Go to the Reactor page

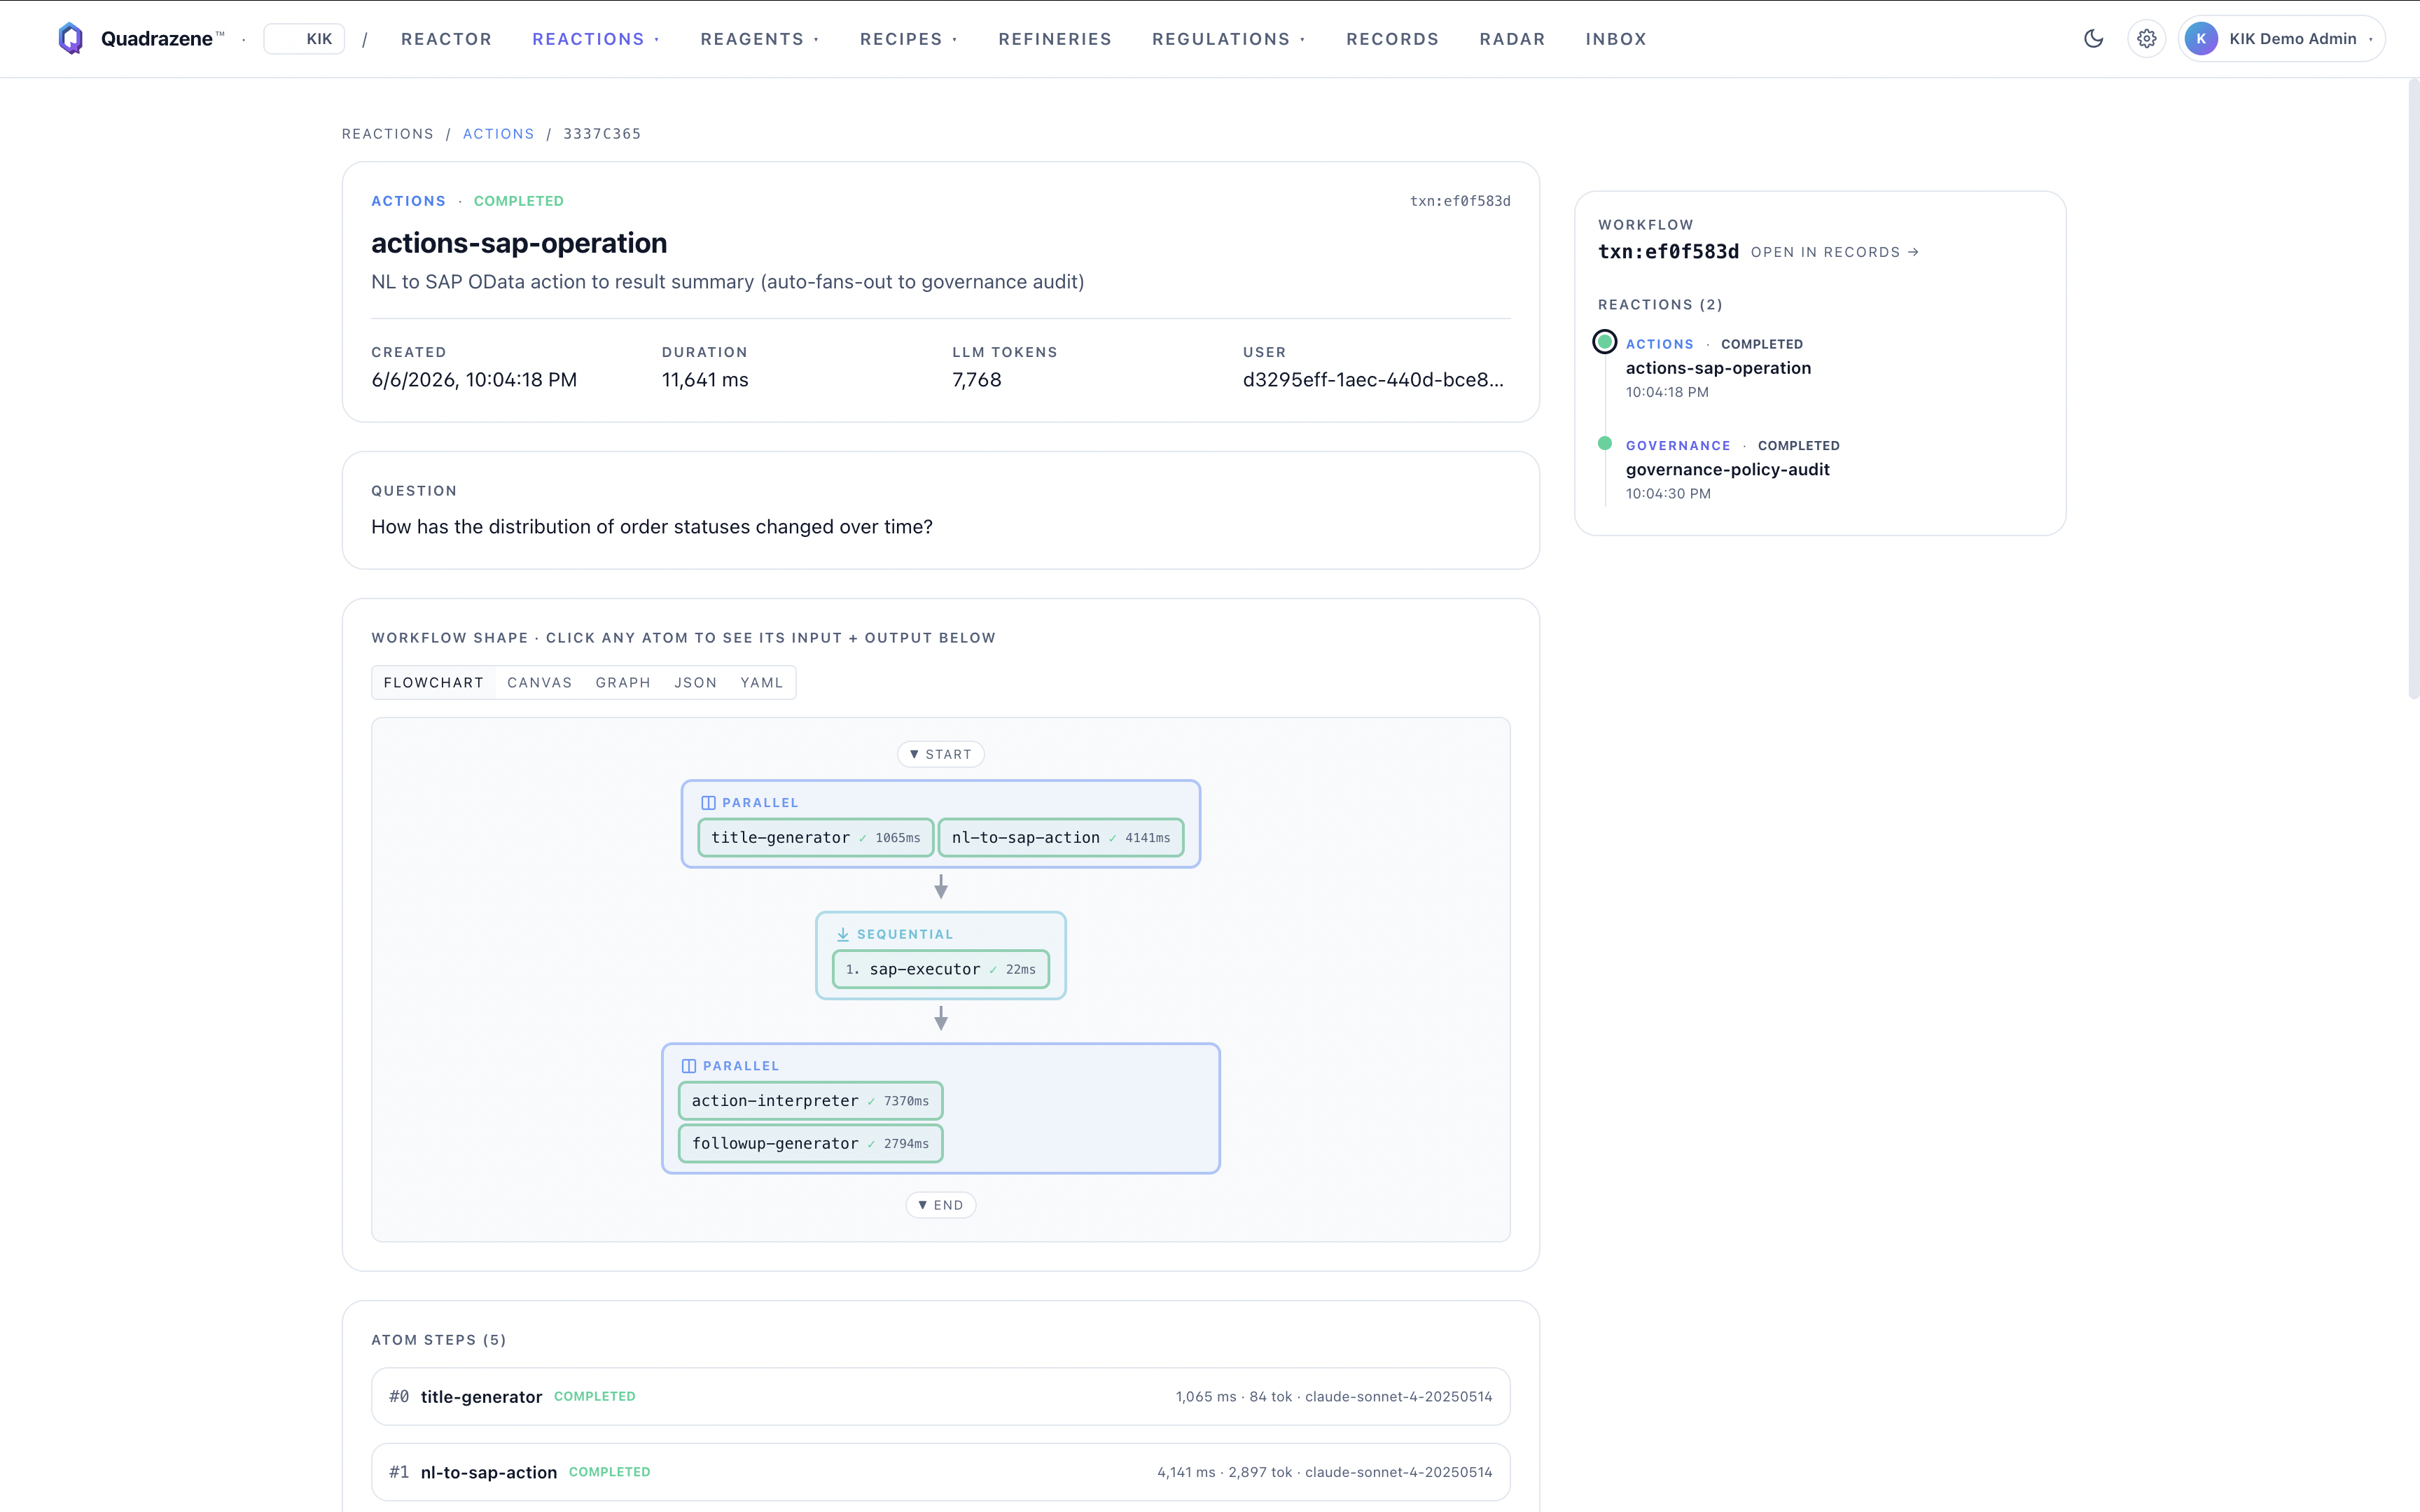[446, 38]
